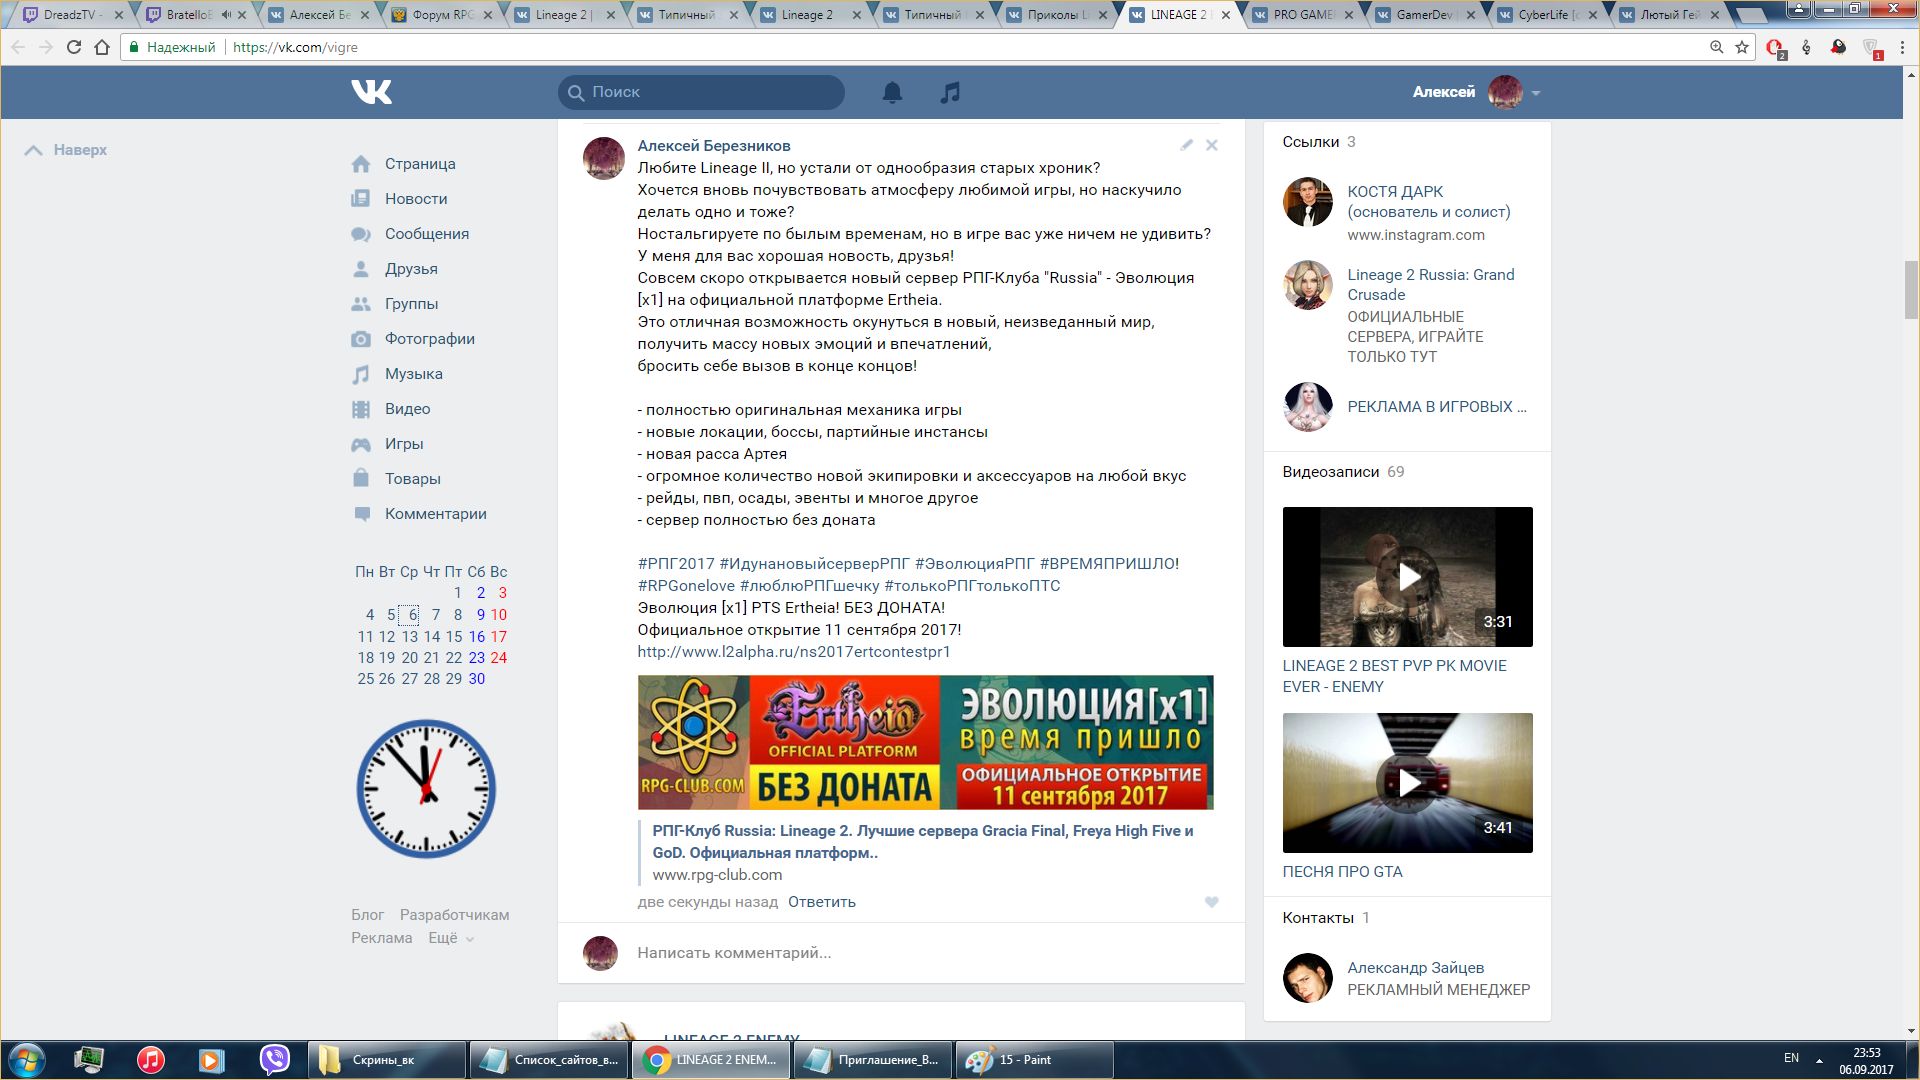Screen dimensions: 1920x1080
Task: Open the notifications bell
Action: pos(892,92)
